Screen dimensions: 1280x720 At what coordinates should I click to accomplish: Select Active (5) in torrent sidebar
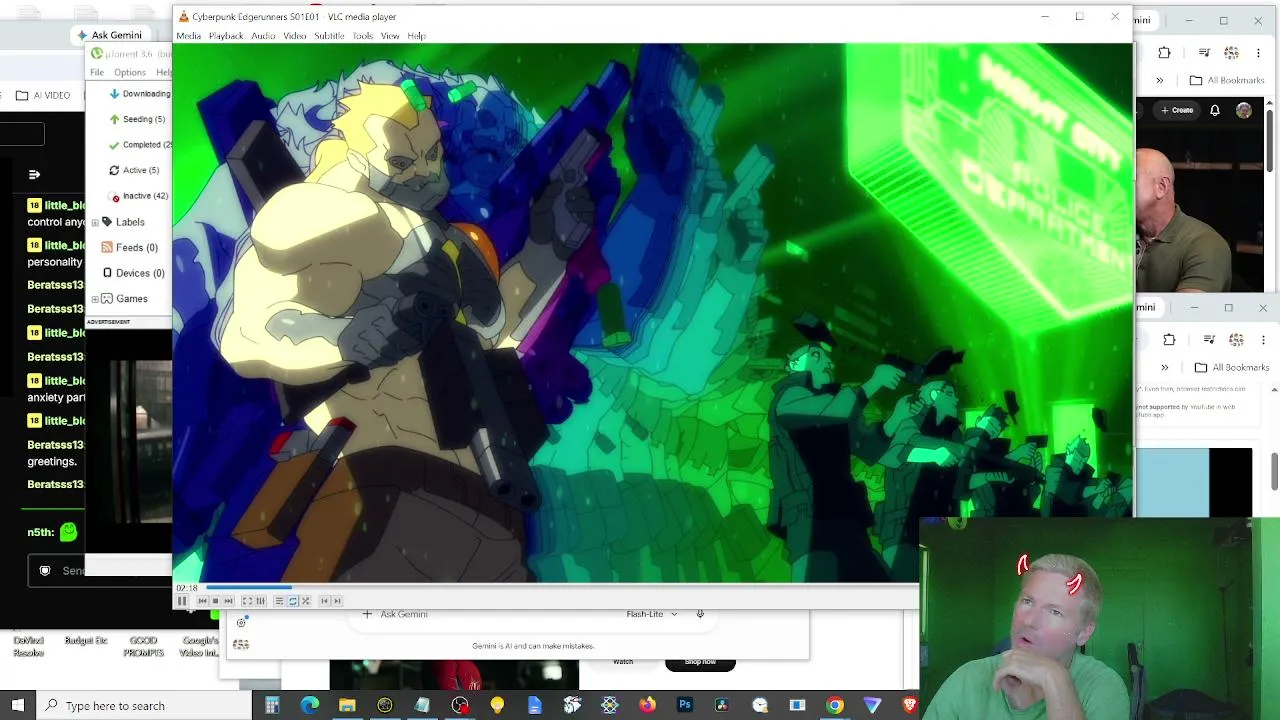pyautogui.click(x=134, y=170)
